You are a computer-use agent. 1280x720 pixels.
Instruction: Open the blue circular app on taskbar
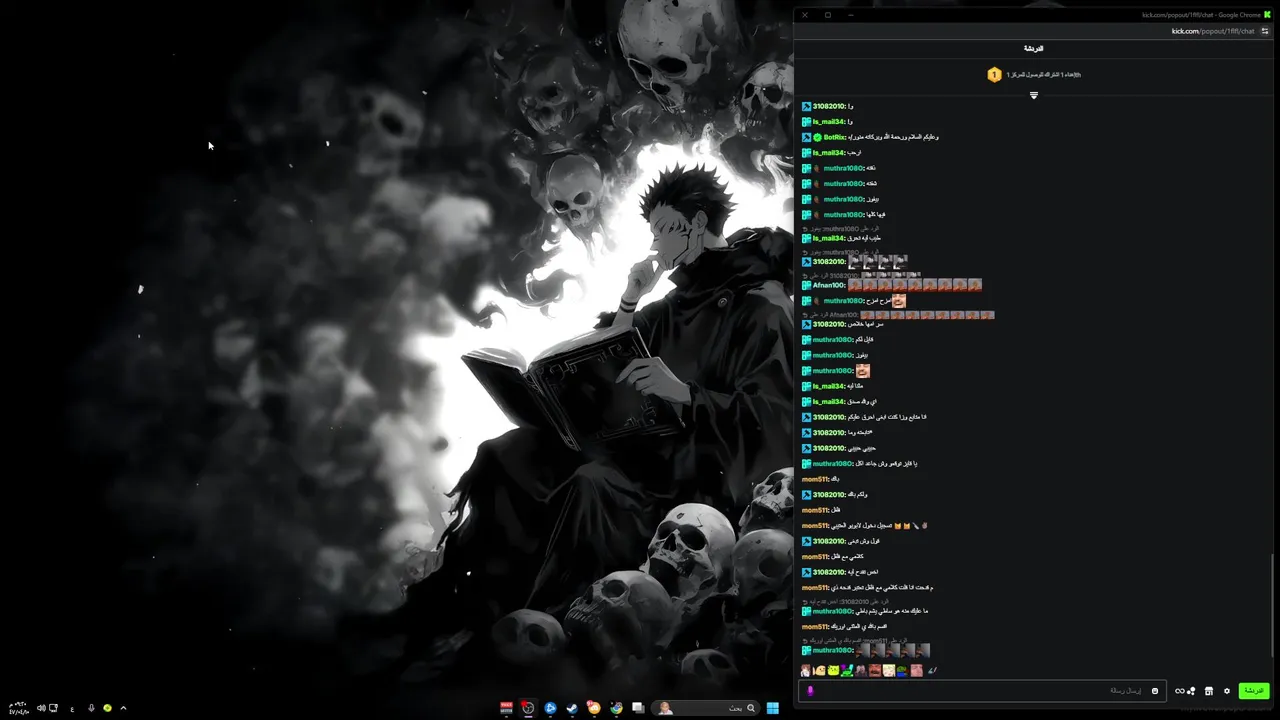tap(550, 708)
